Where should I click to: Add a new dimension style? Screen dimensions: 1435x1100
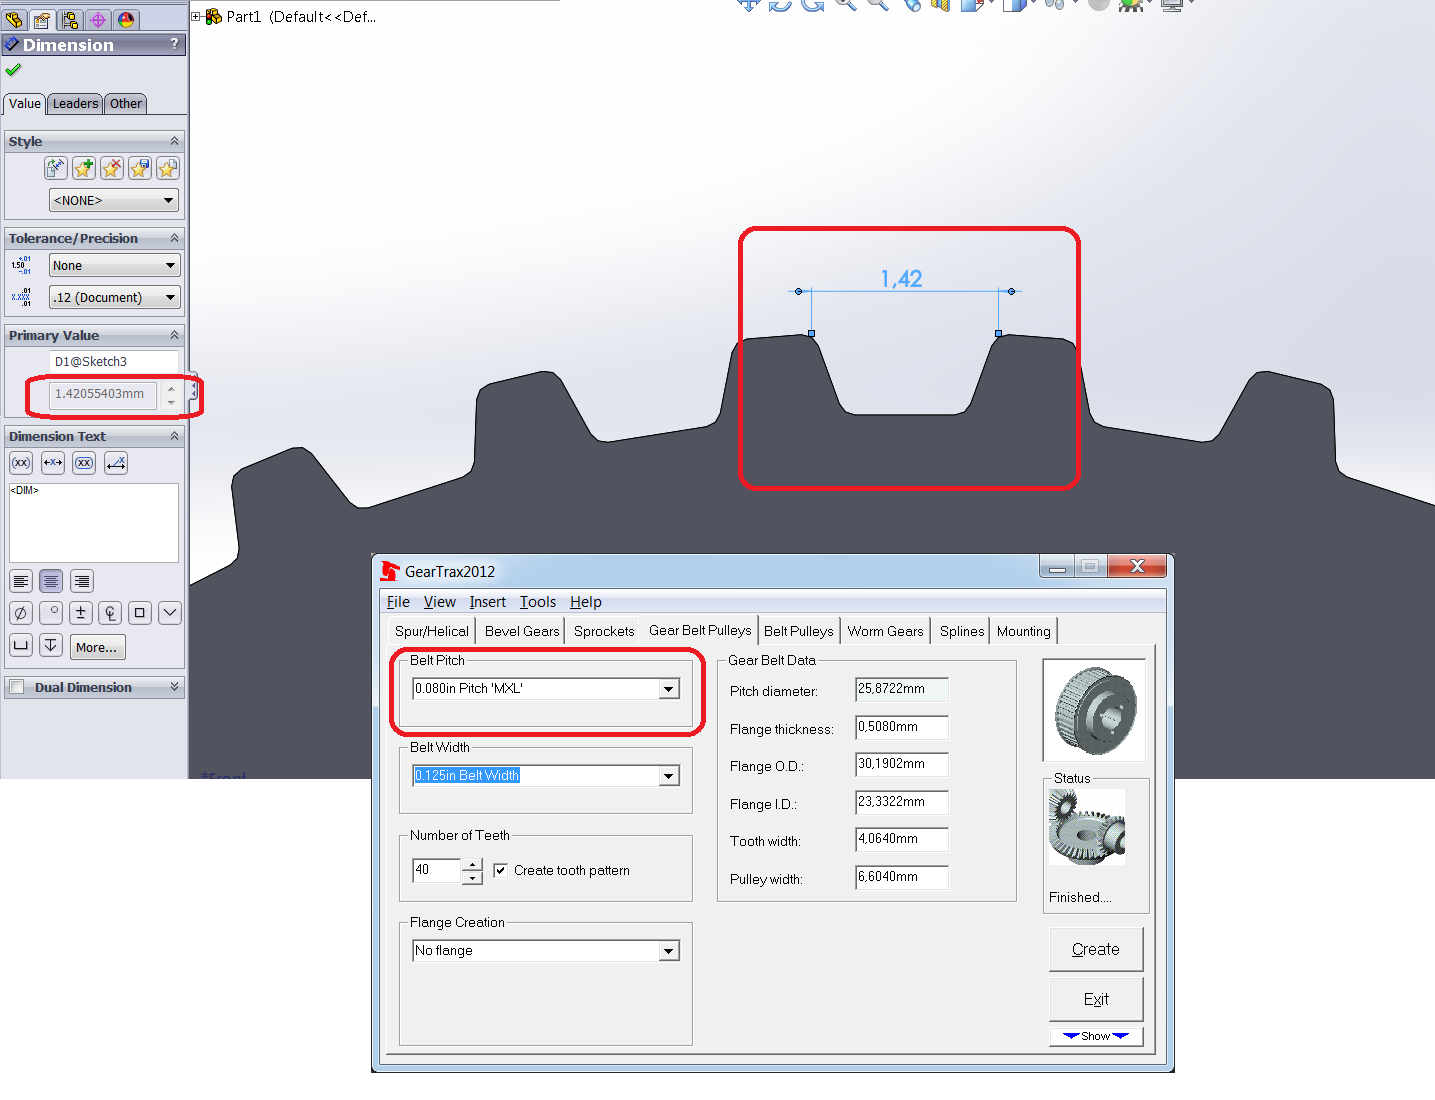click(84, 168)
